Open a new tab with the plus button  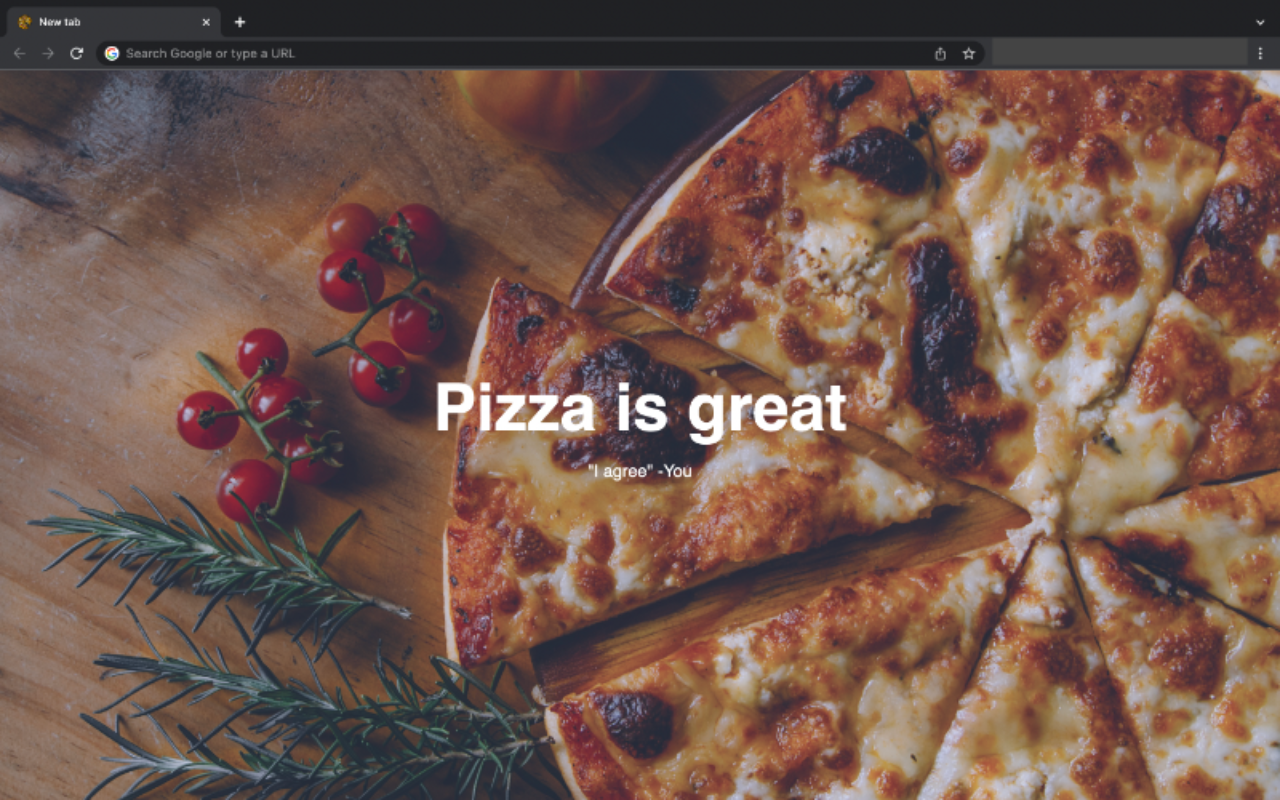point(240,22)
